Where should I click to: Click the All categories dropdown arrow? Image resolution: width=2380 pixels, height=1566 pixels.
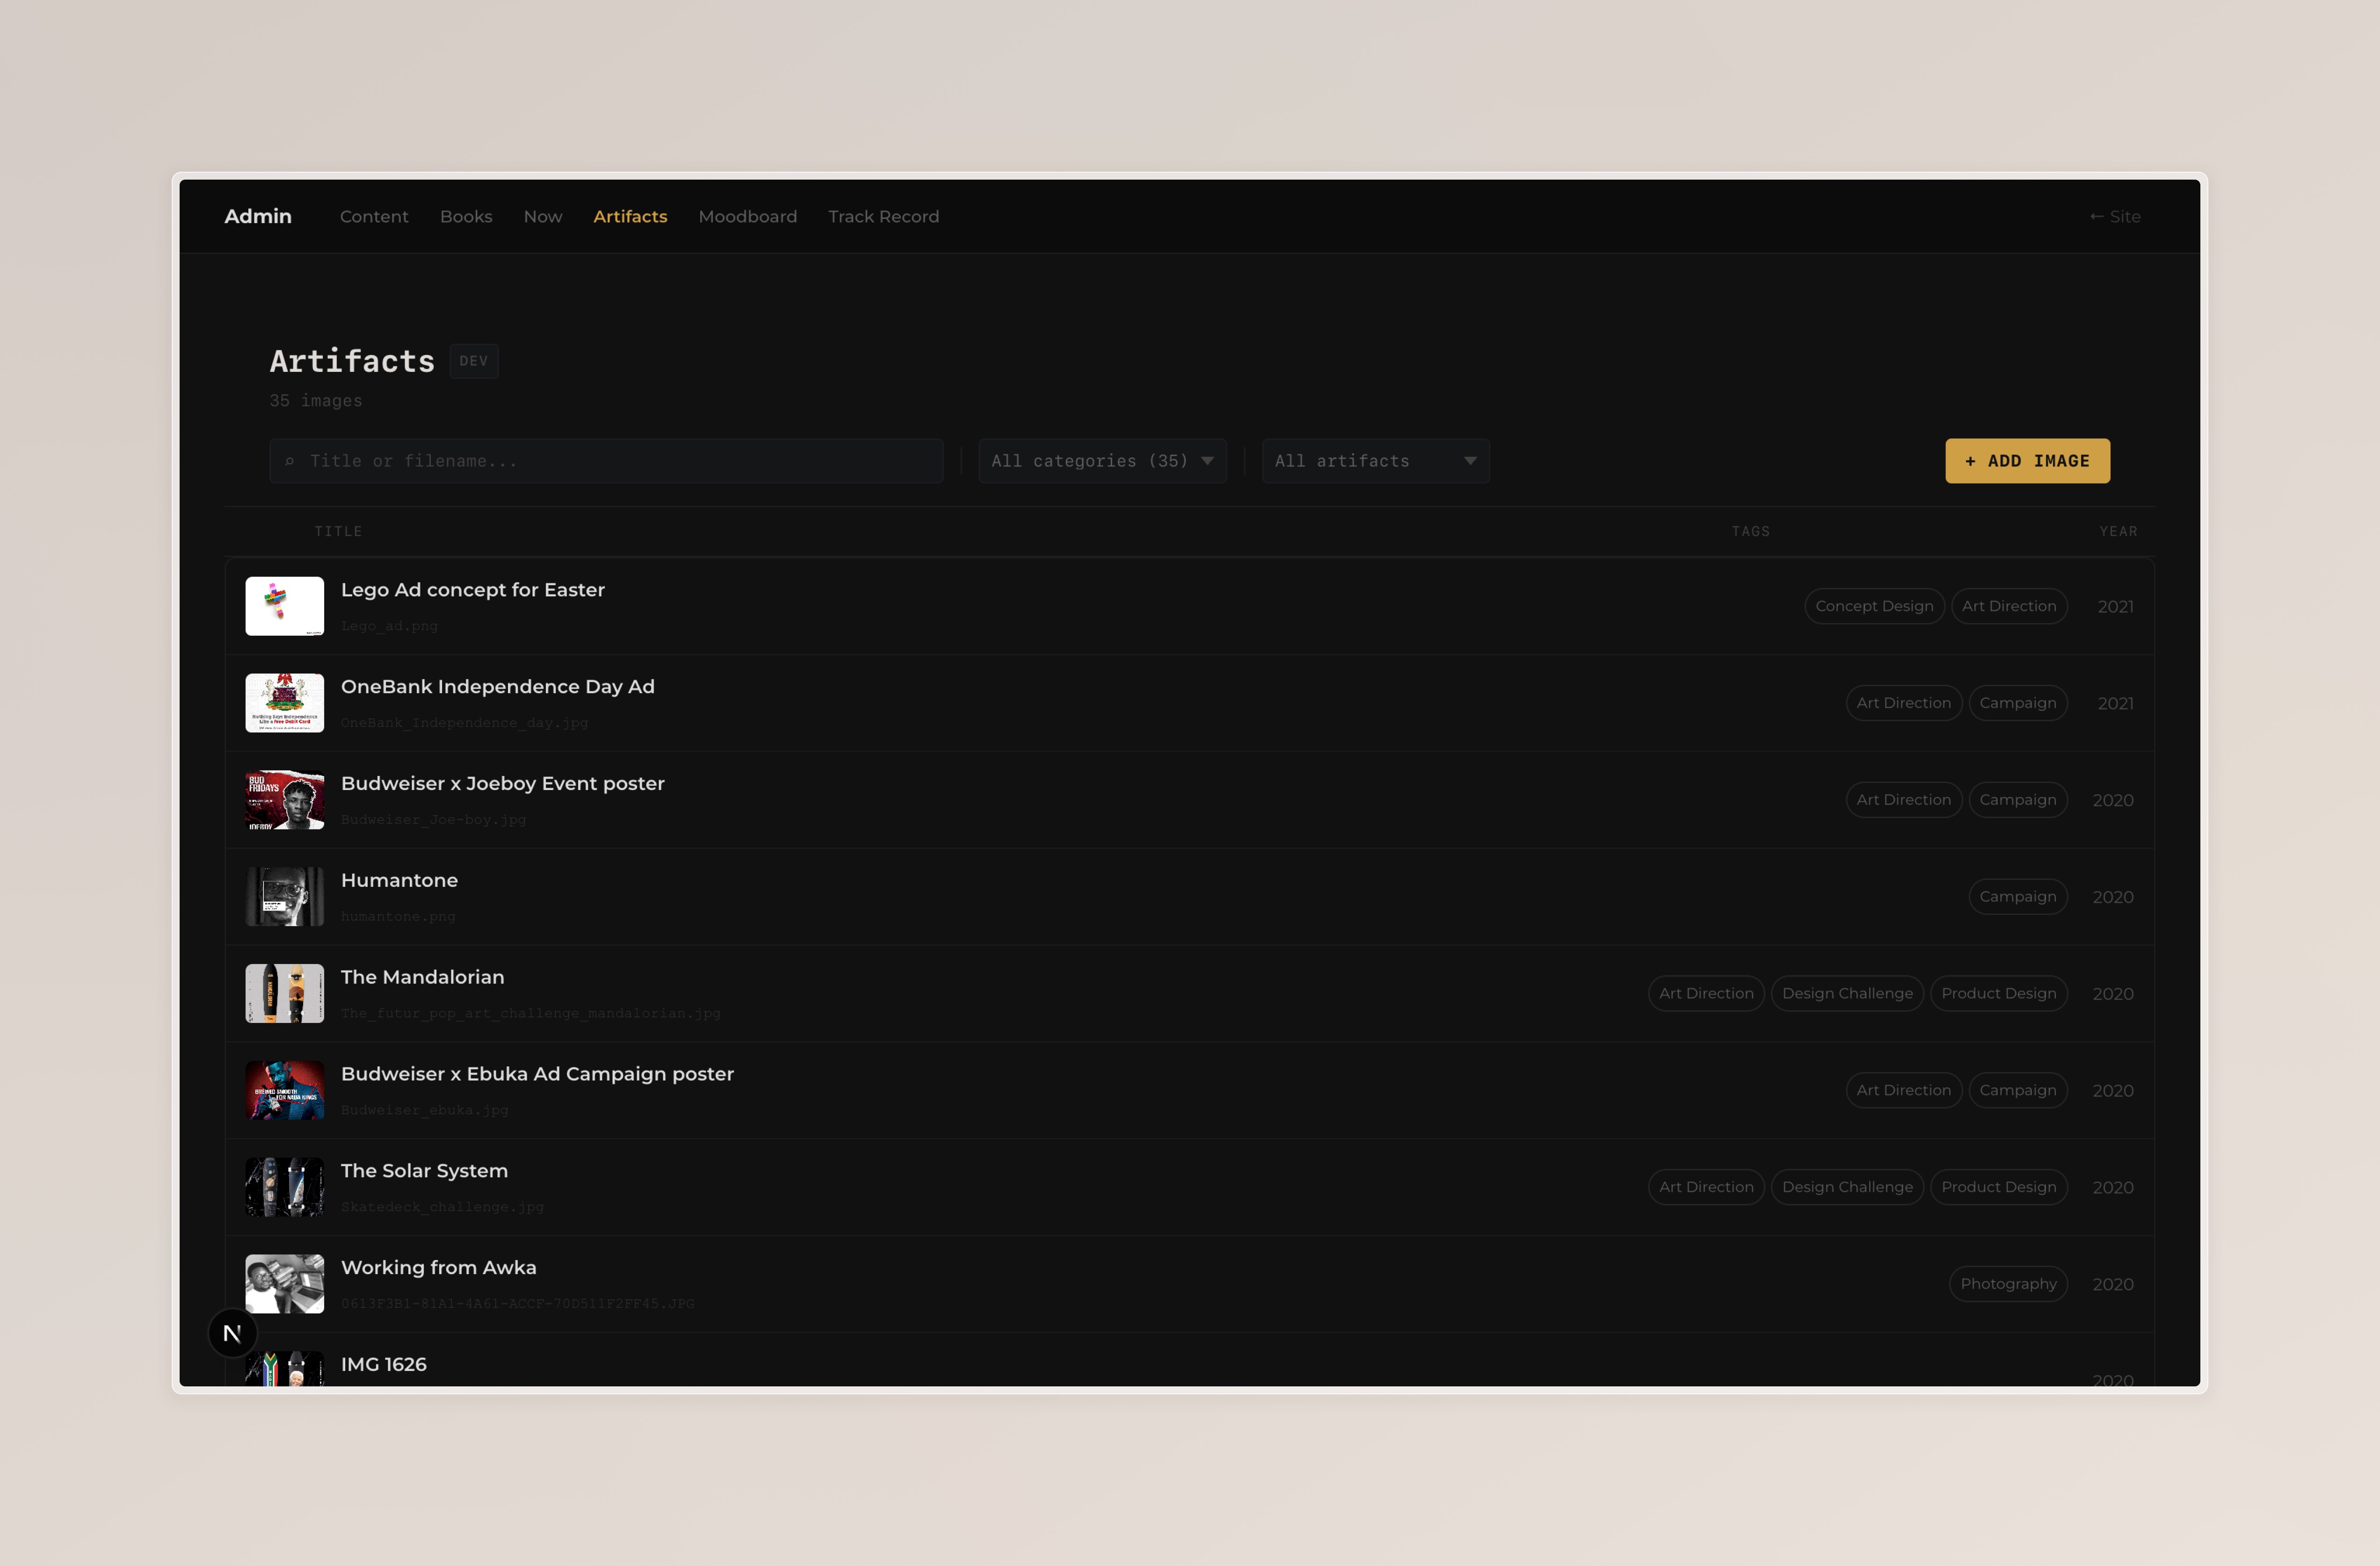tap(1207, 461)
